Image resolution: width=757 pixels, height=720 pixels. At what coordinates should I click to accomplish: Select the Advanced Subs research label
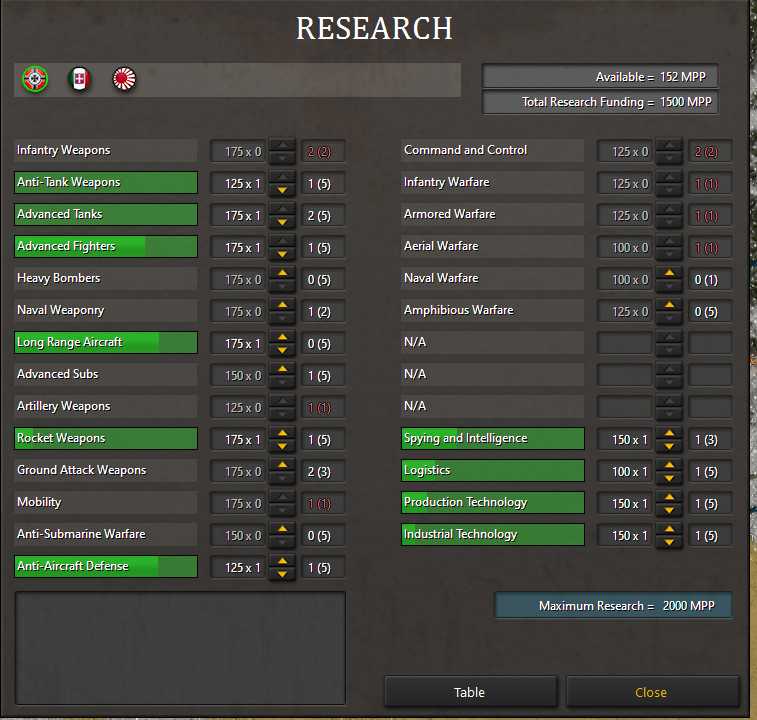point(106,374)
